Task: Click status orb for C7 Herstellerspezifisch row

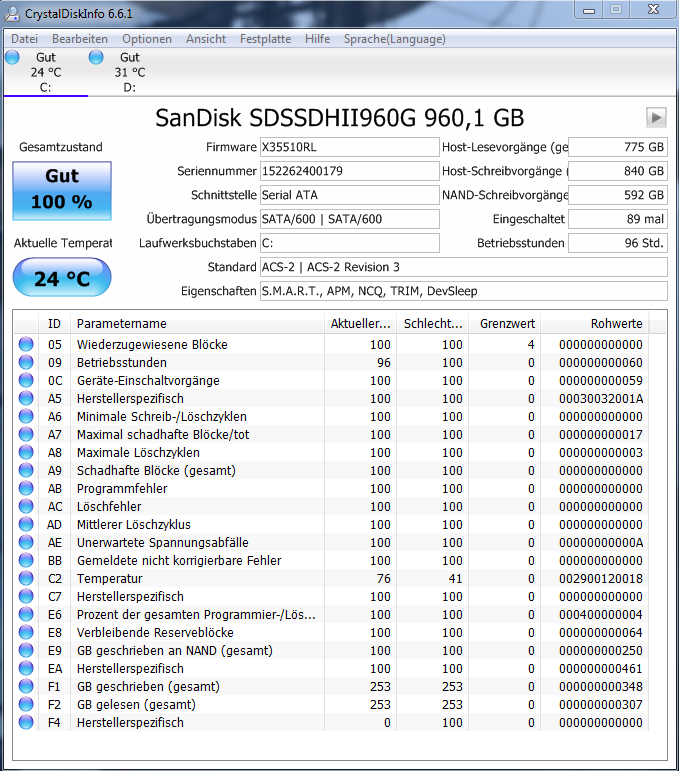Action: coord(26,596)
